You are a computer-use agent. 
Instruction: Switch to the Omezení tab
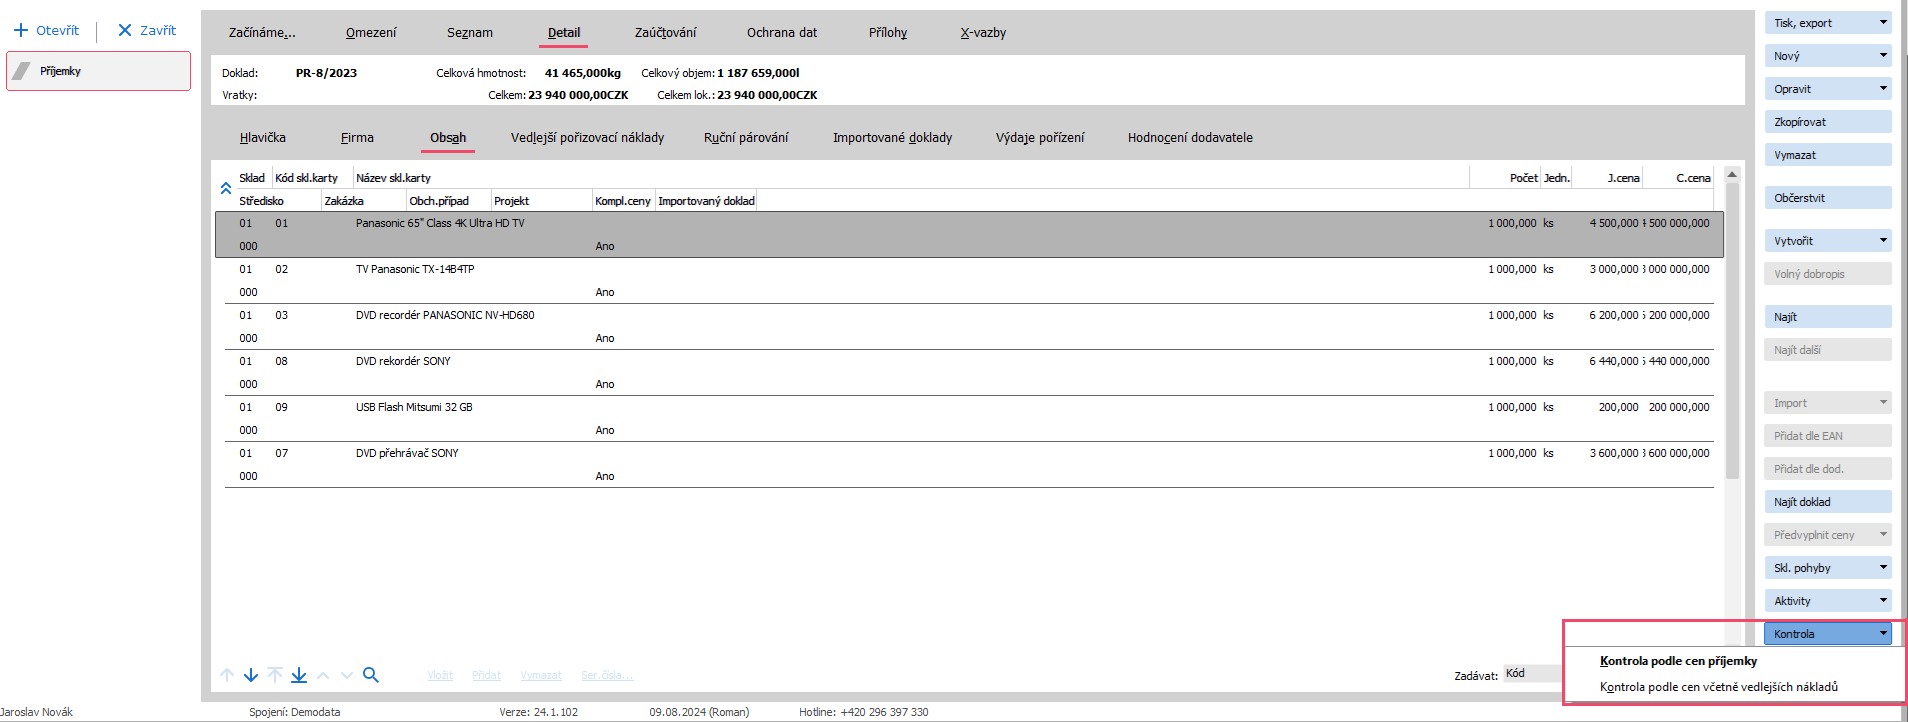pos(371,33)
